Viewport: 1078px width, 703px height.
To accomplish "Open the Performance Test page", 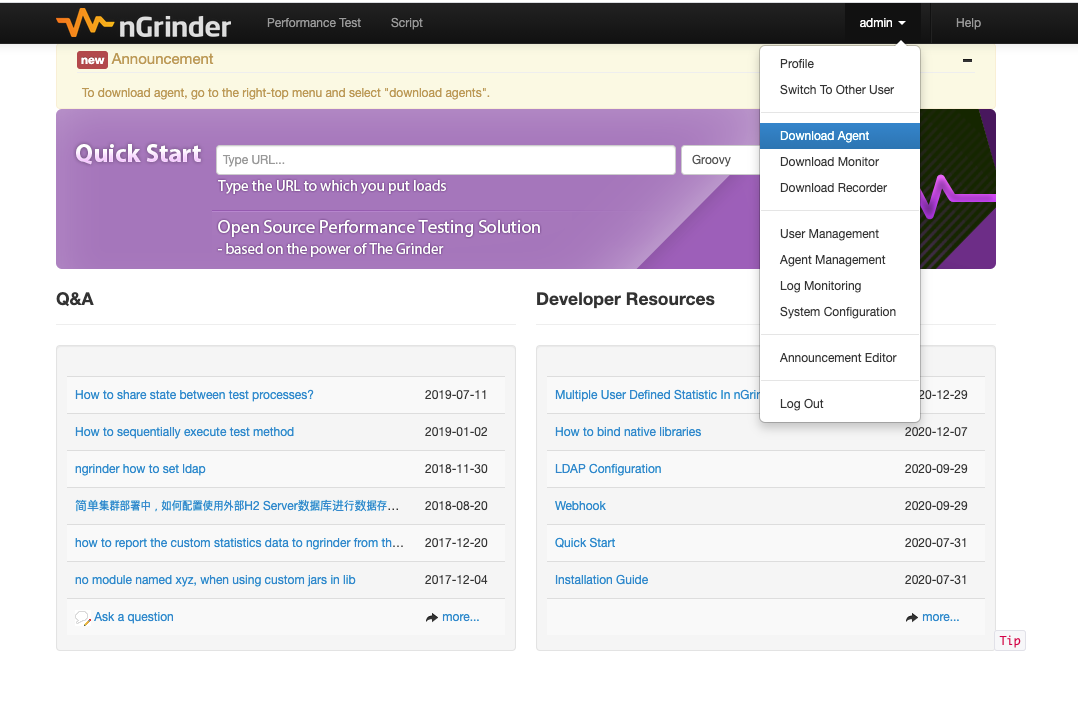I will [314, 23].
